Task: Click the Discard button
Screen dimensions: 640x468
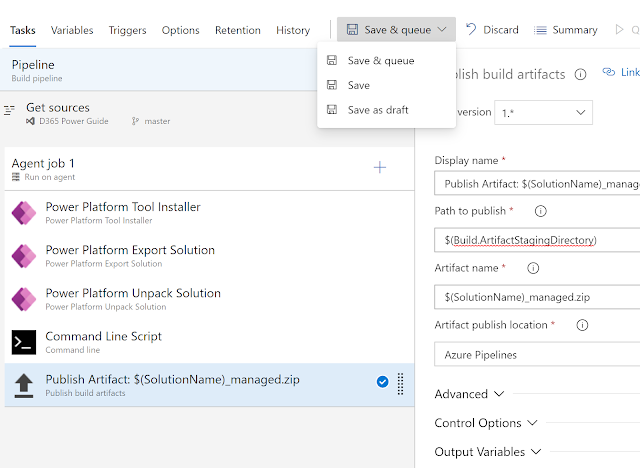Action: pos(492,30)
